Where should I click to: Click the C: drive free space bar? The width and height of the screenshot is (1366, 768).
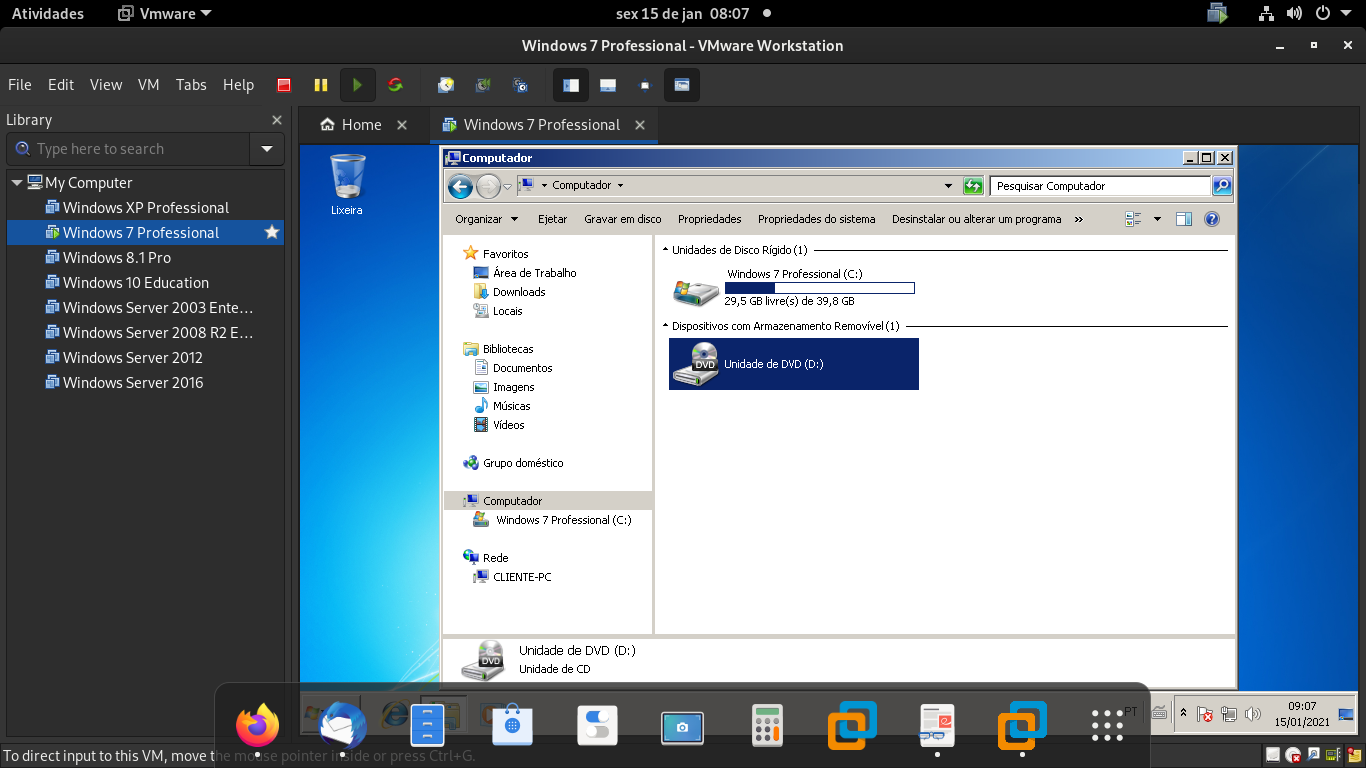[819, 288]
